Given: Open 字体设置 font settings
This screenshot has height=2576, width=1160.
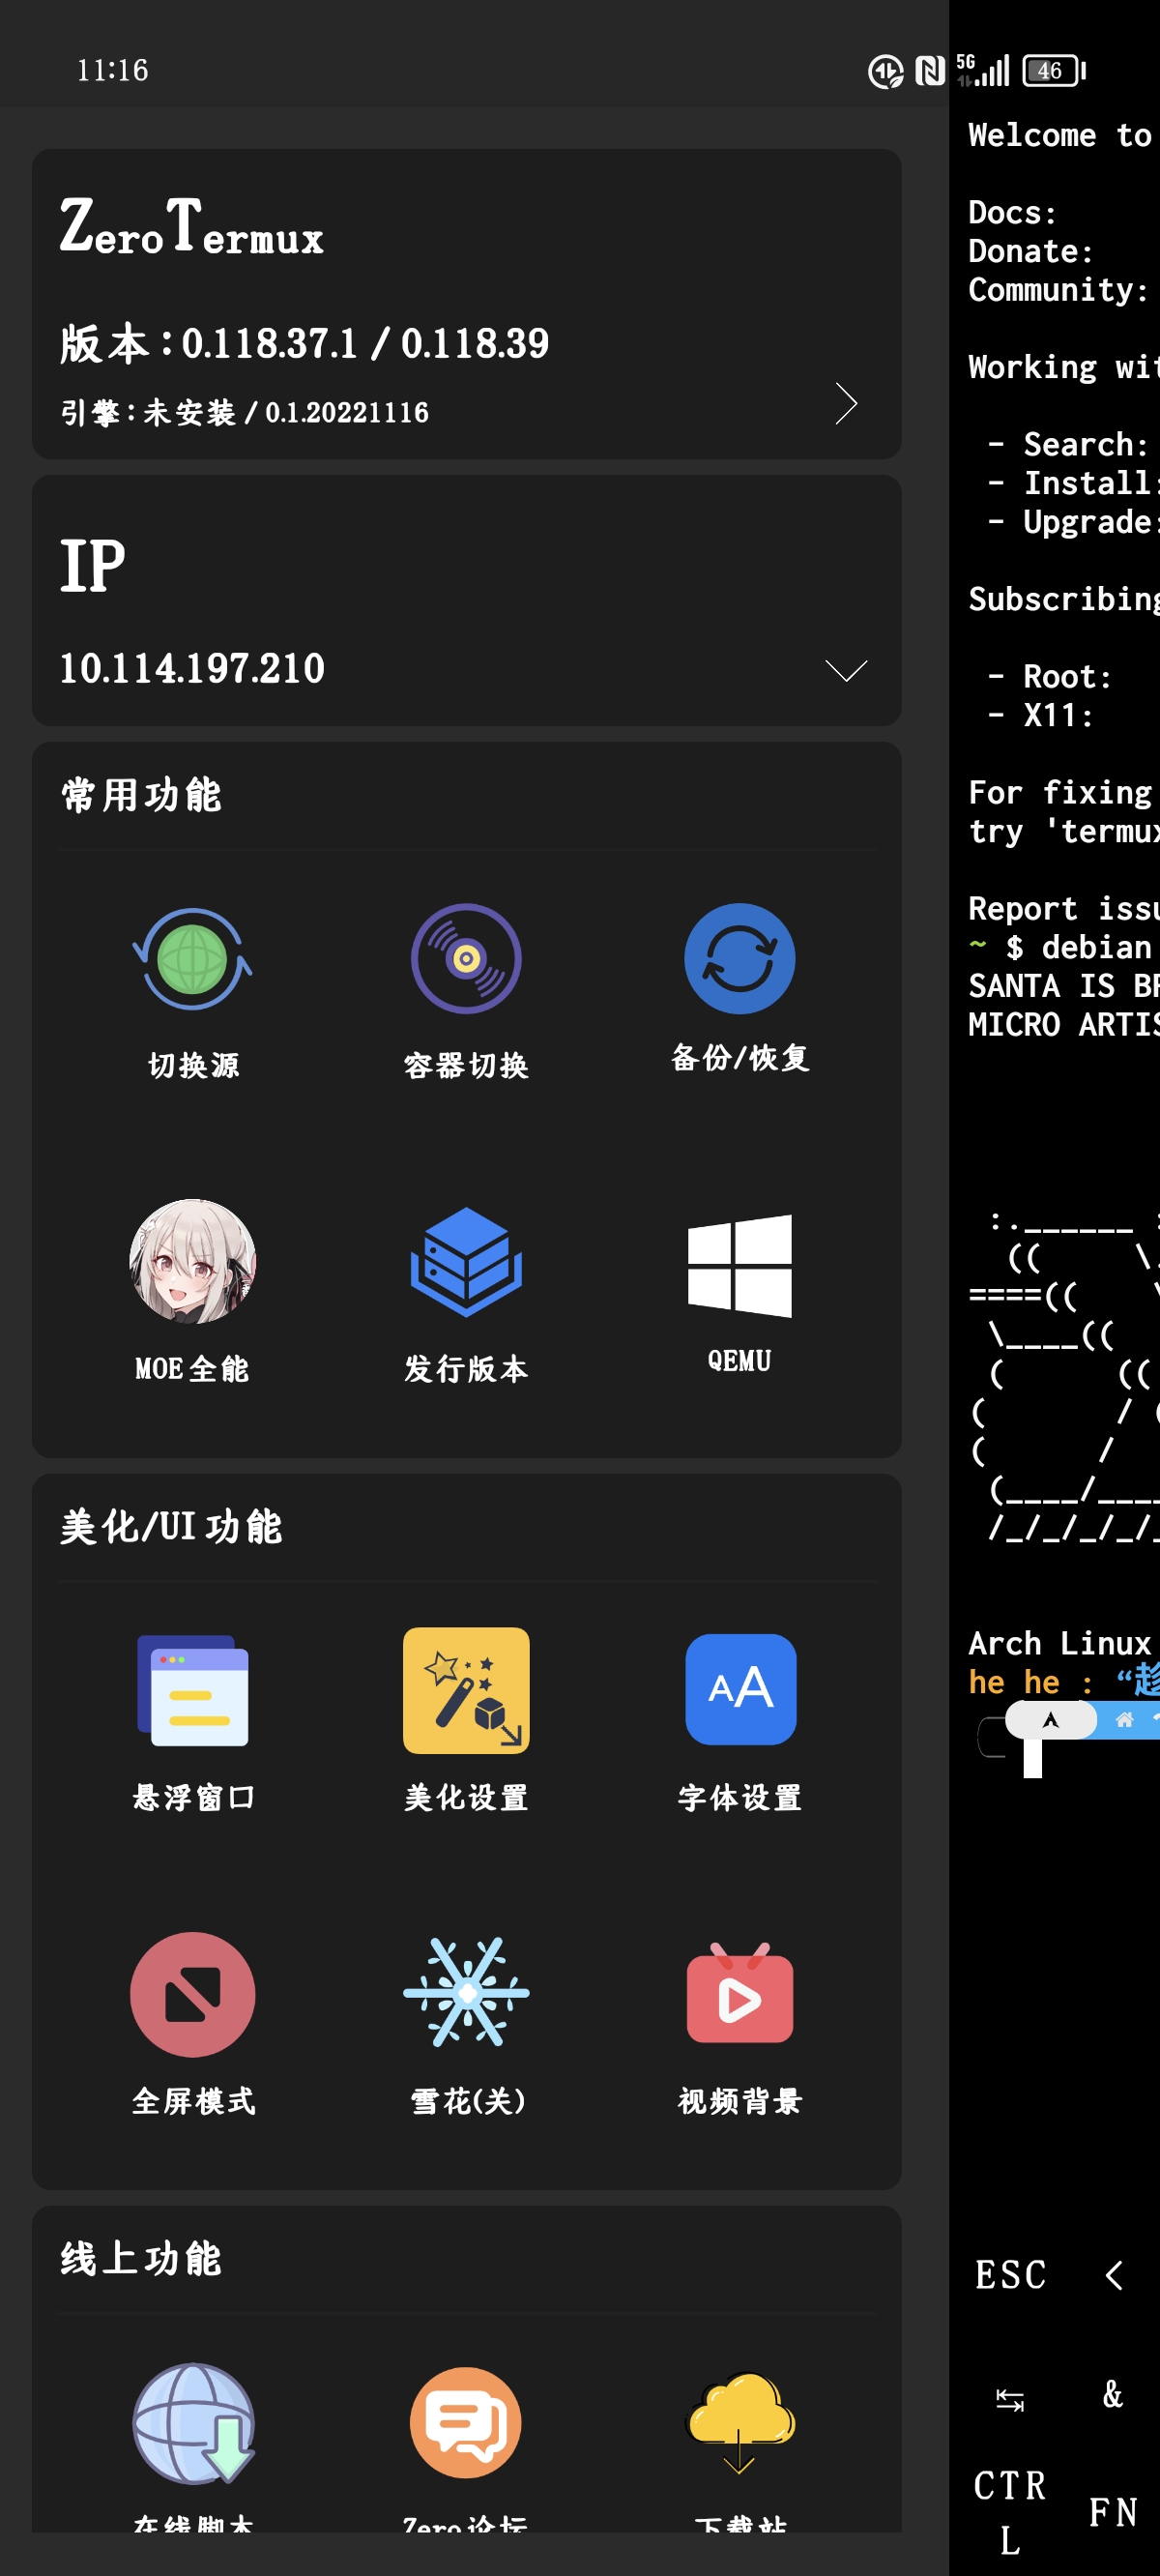Looking at the screenshot, I should pos(739,1690).
